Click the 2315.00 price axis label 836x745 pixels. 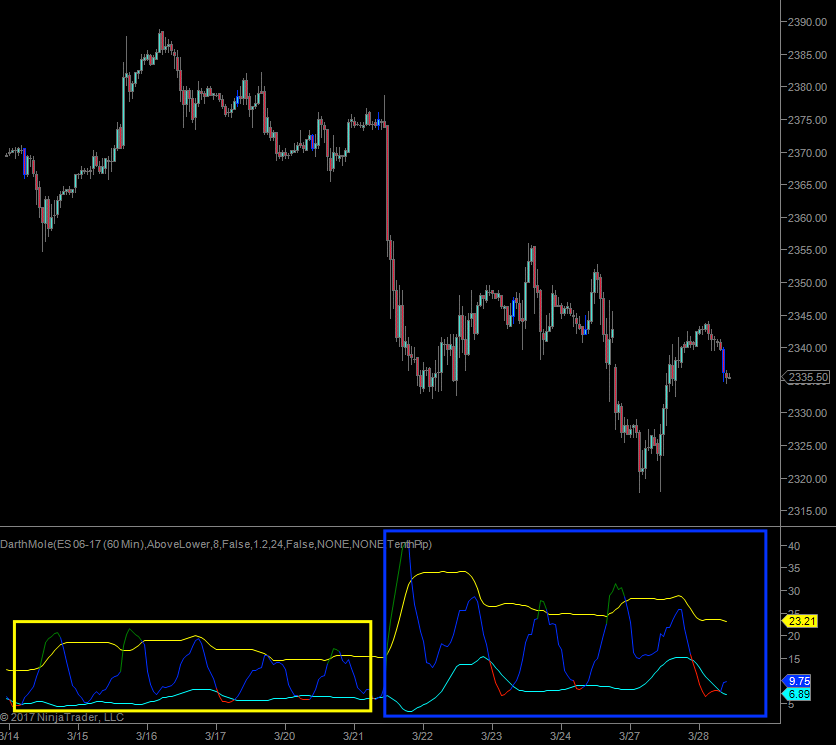[x=807, y=511]
